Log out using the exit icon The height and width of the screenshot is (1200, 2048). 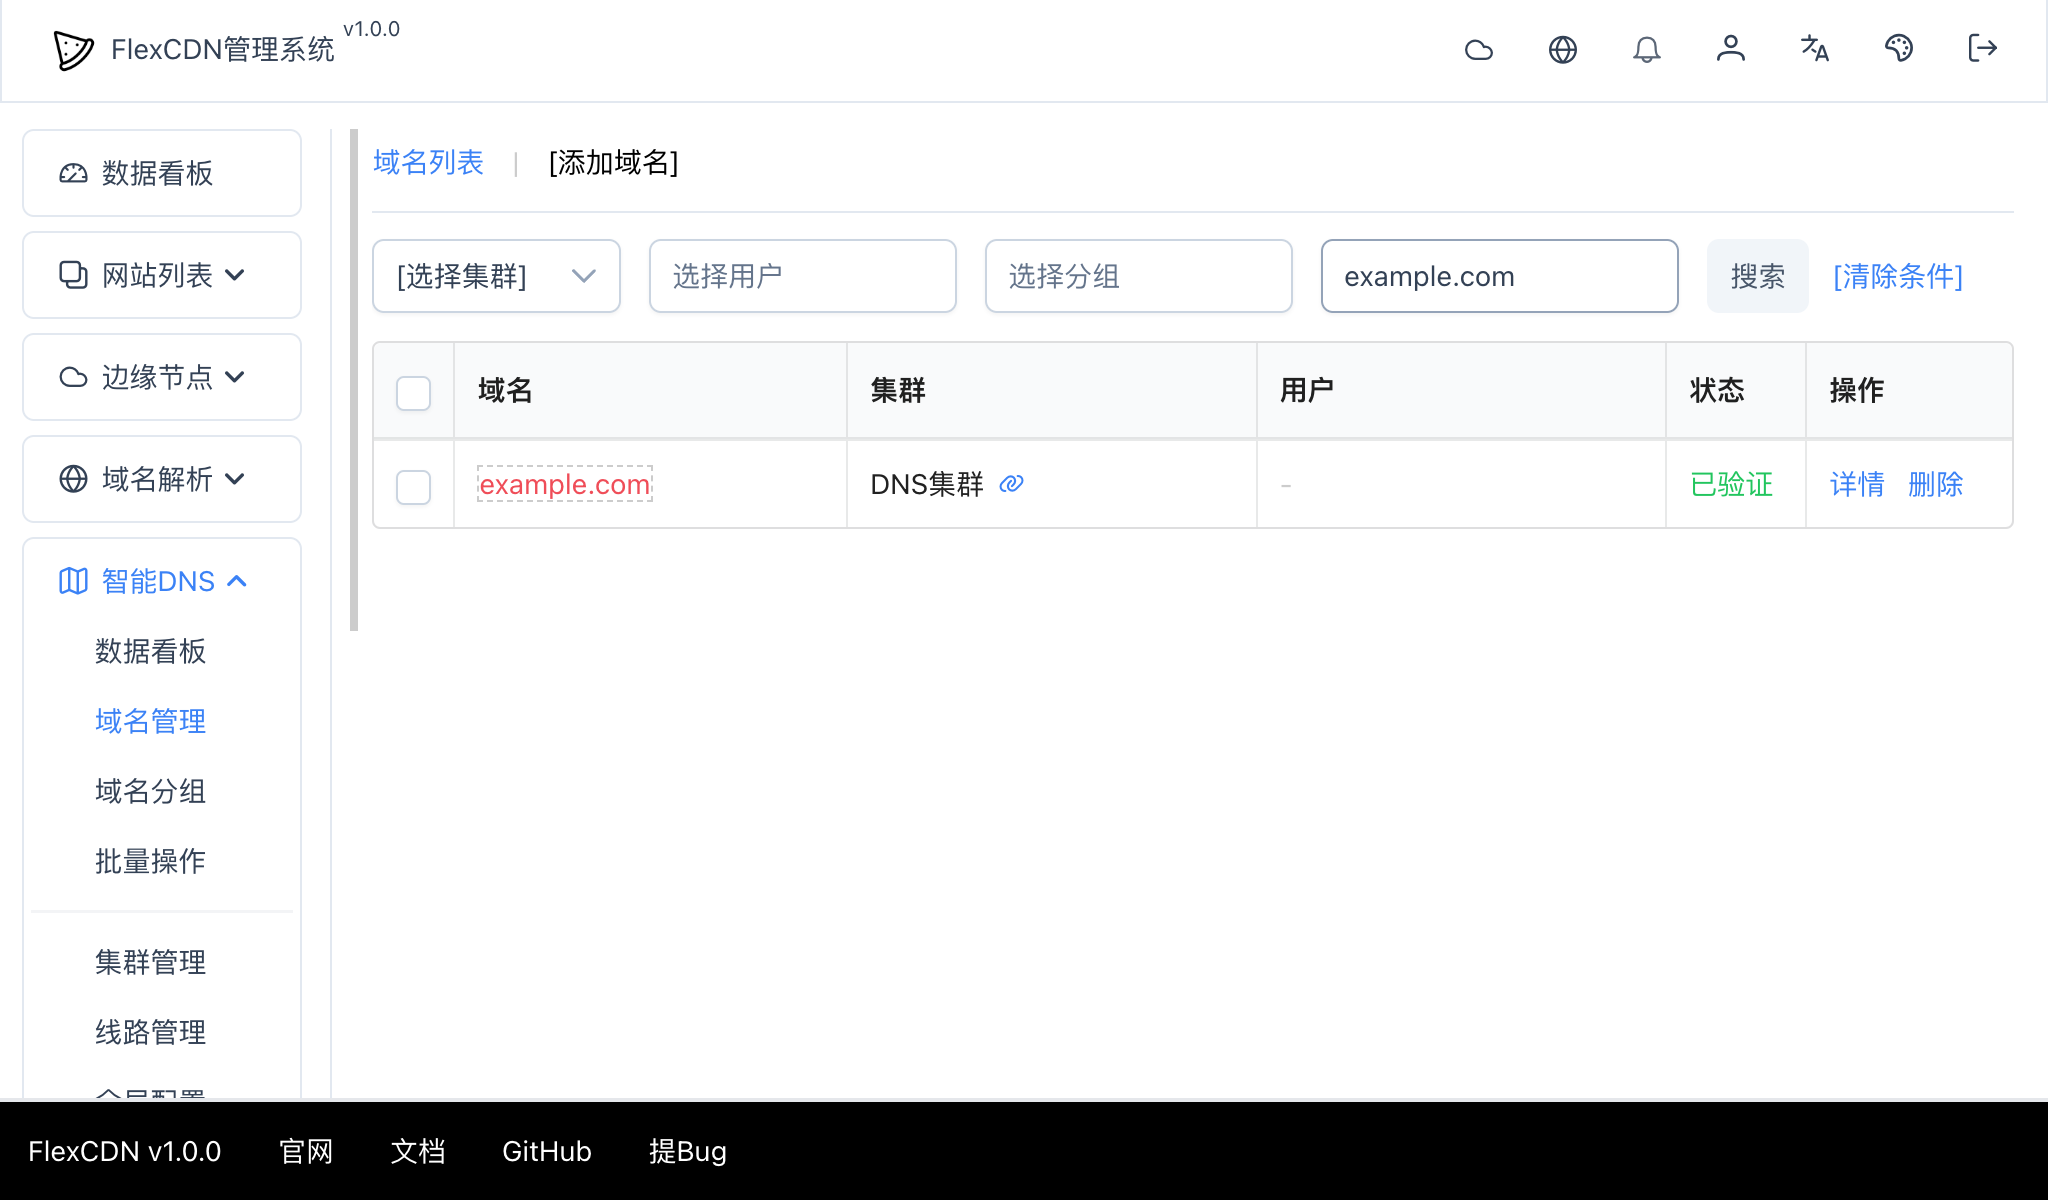click(x=1981, y=49)
